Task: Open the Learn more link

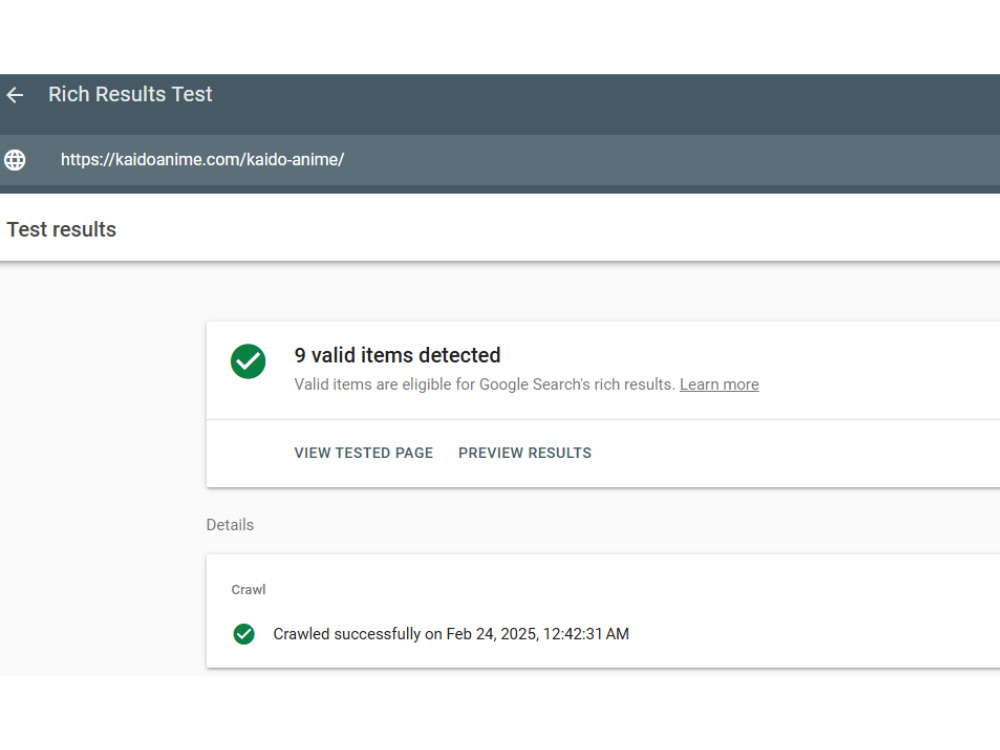Action: pos(719,385)
